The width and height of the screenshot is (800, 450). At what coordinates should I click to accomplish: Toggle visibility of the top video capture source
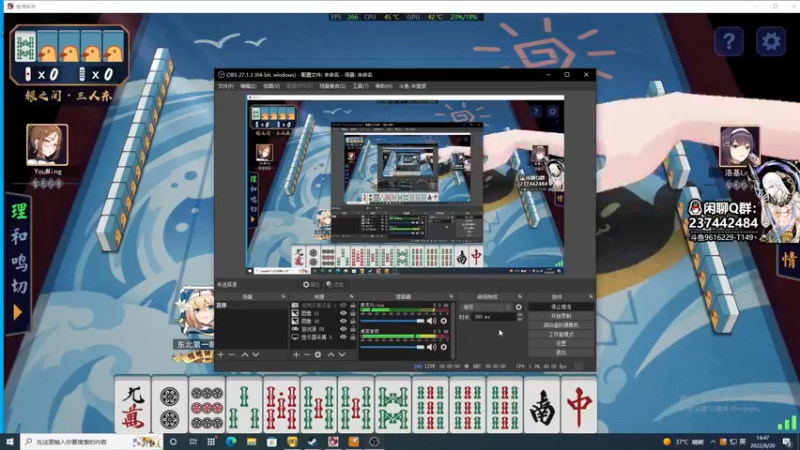pos(343,306)
